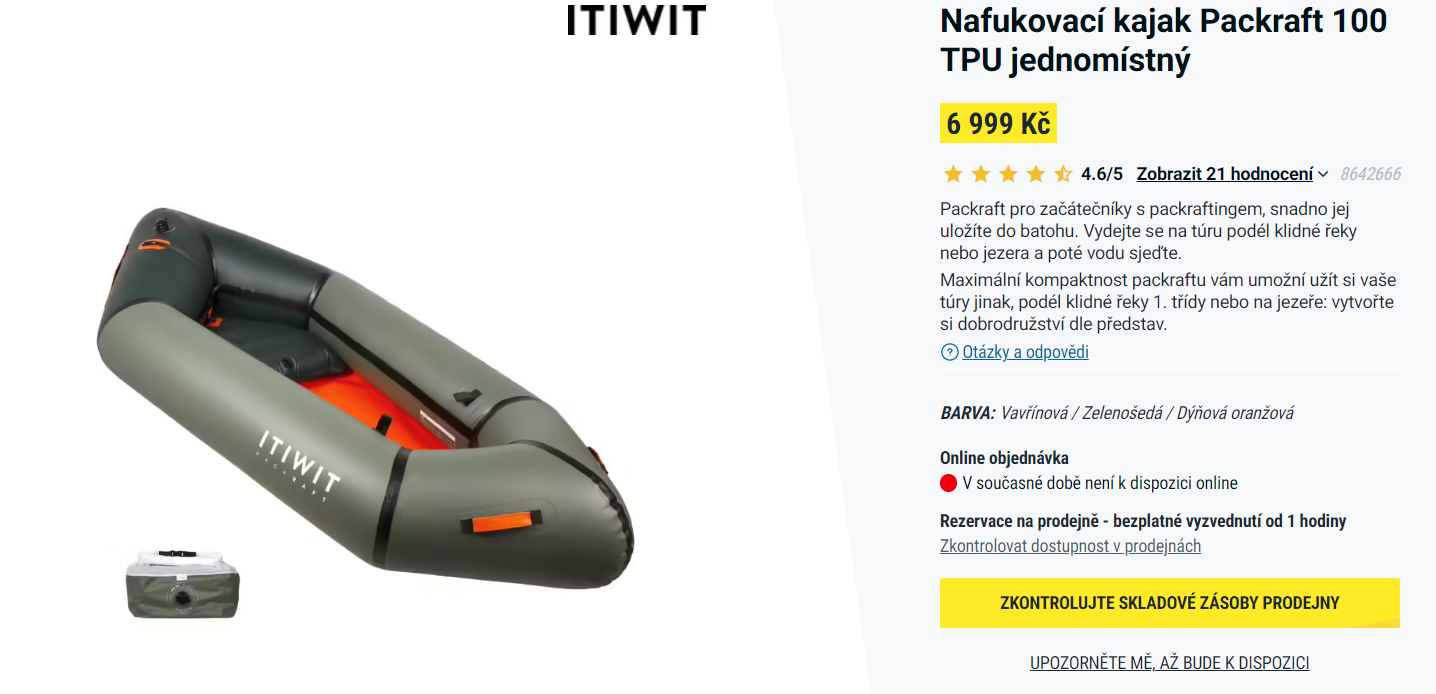Open the Otázky a odpovědi link
Image resolution: width=1436 pixels, height=694 pixels.
pos(1025,352)
